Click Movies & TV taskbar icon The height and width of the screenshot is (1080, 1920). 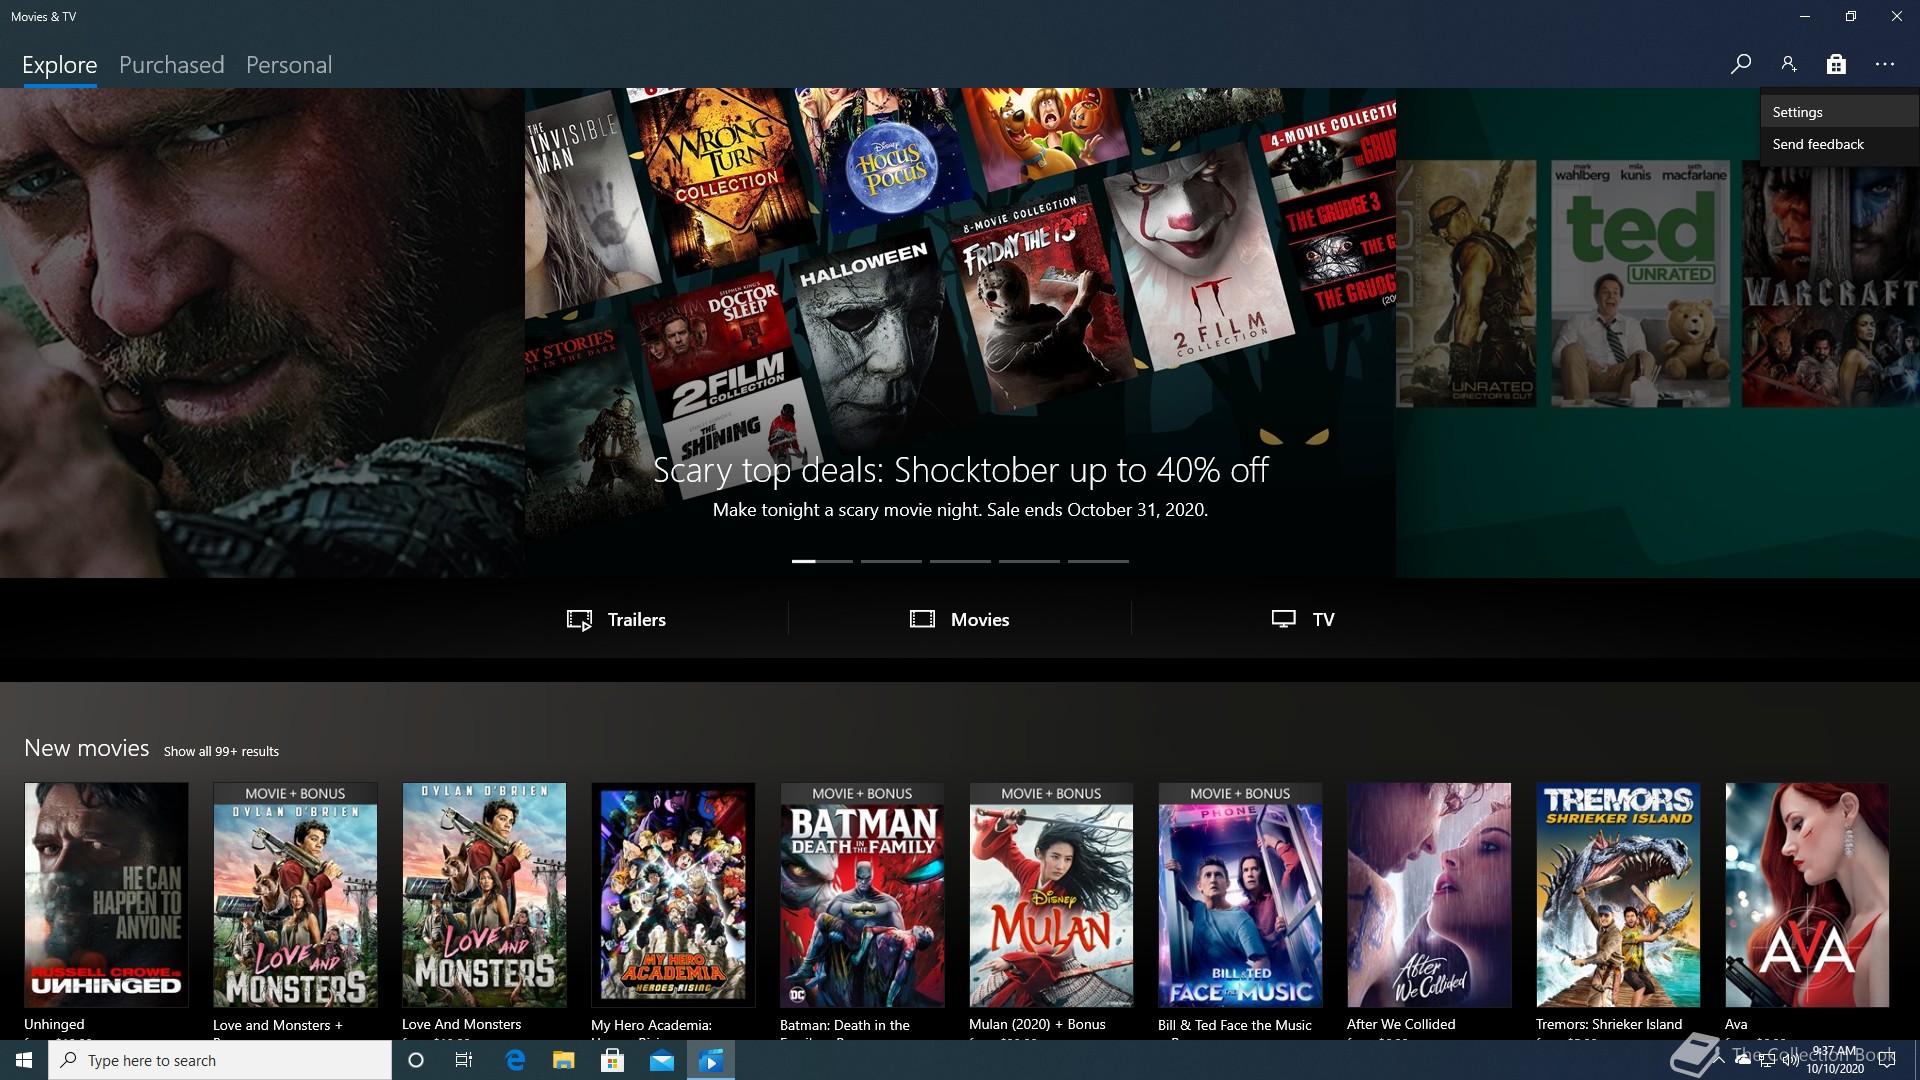click(711, 1060)
